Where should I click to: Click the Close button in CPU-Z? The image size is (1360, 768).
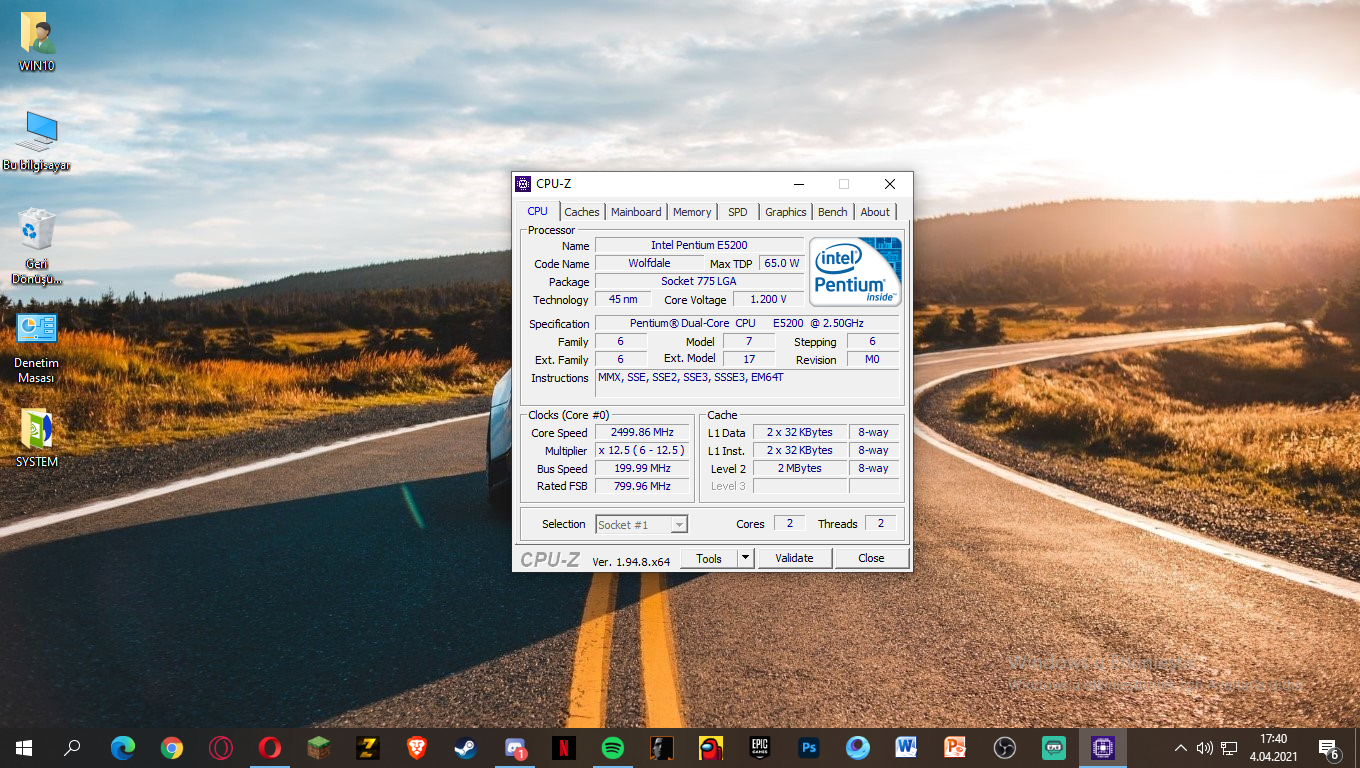pyautogui.click(x=871, y=558)
